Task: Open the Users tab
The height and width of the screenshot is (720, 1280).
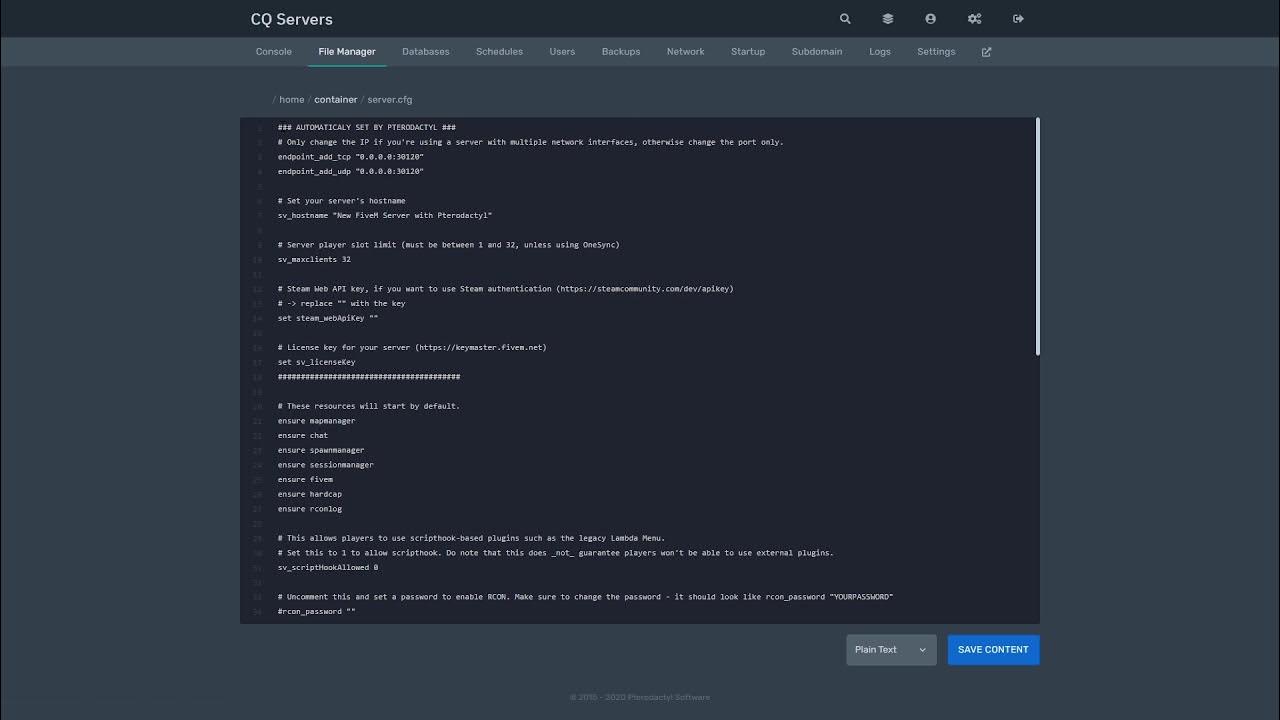Action: pos(562,52)
